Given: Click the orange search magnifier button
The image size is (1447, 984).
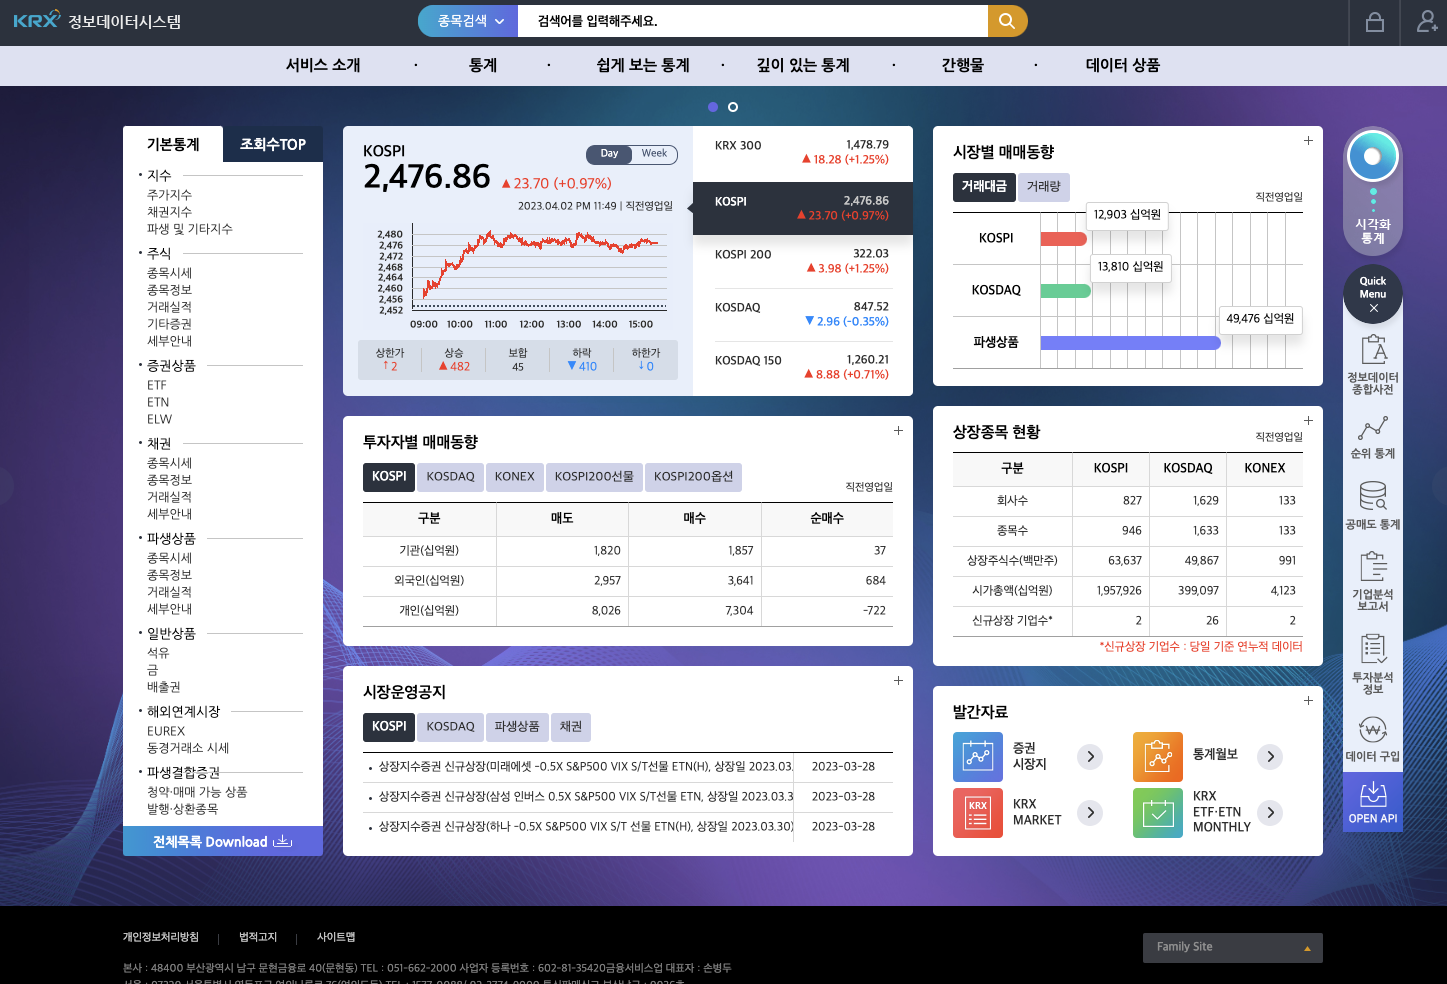Looking at the screenshot, I should coord(1007,21).
